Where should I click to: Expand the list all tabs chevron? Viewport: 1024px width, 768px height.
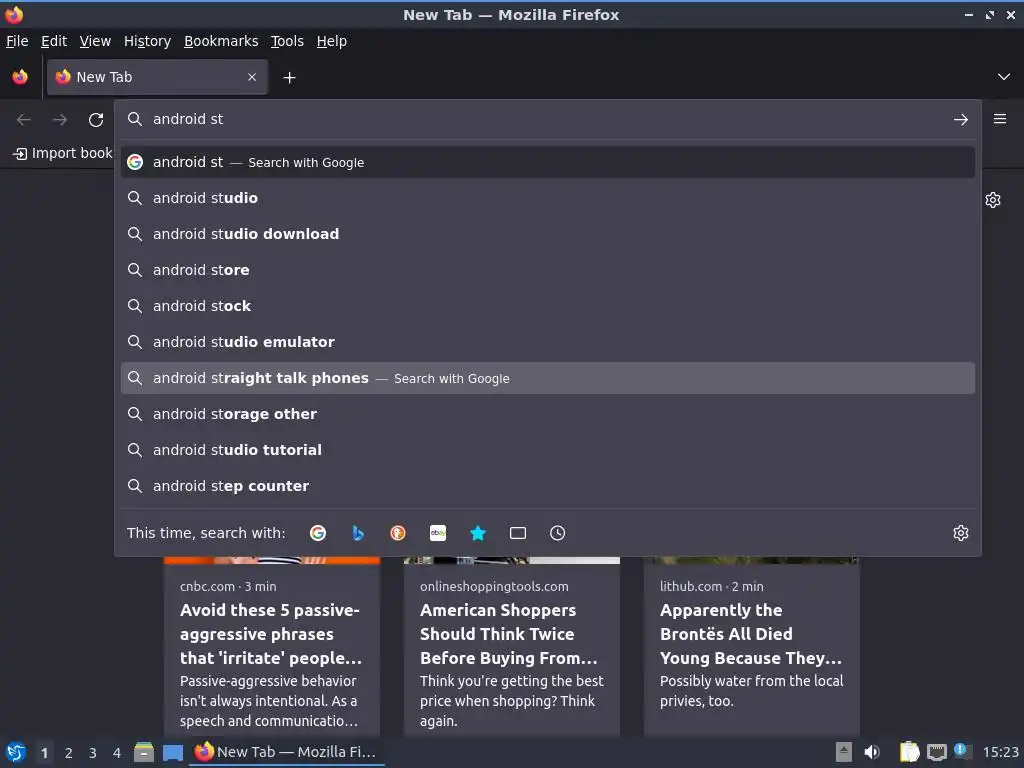click(x=1004, y=77)
